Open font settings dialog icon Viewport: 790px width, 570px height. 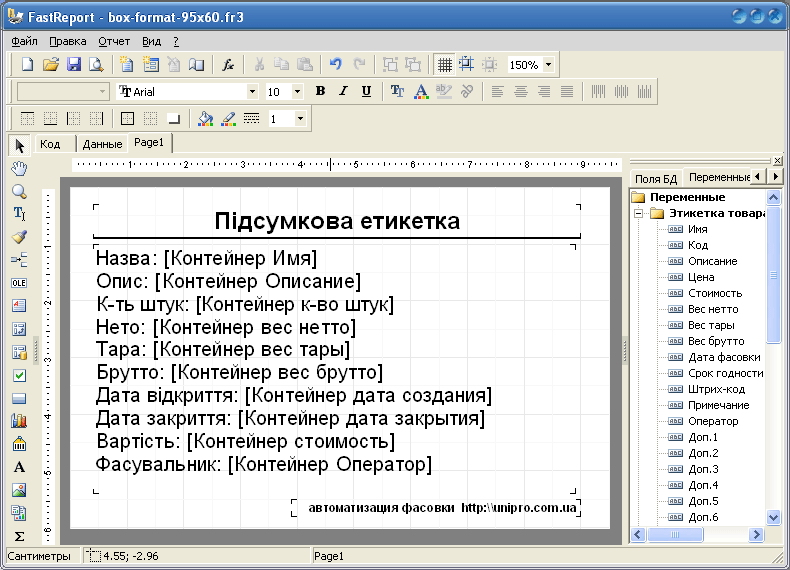pyautogui.click(x=397, y=91)
